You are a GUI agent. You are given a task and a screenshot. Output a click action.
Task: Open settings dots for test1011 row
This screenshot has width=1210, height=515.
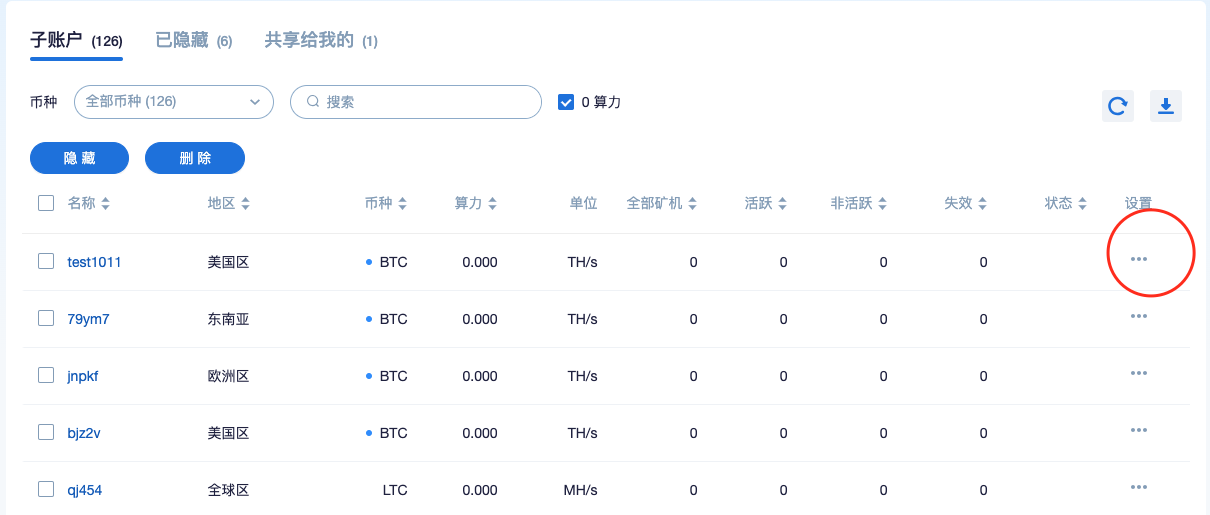coord(1138,259)
